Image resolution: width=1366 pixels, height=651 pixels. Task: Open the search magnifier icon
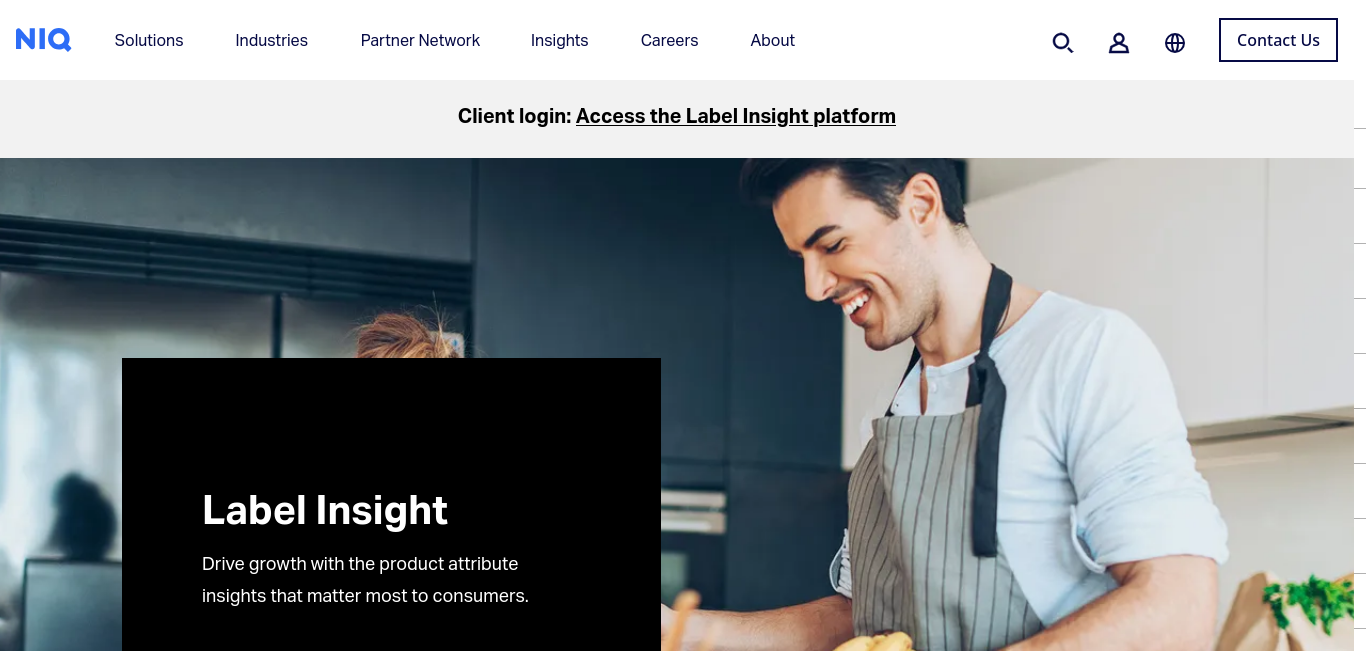pyautogui.click(x=1063, y=42)
